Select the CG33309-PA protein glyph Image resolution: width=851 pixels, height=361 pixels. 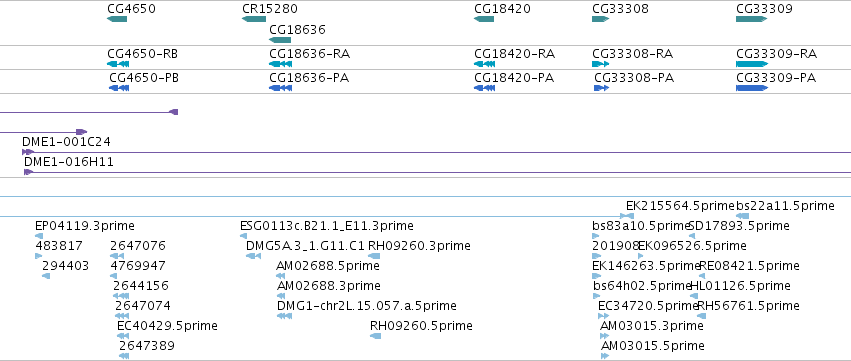pos(752,88)
